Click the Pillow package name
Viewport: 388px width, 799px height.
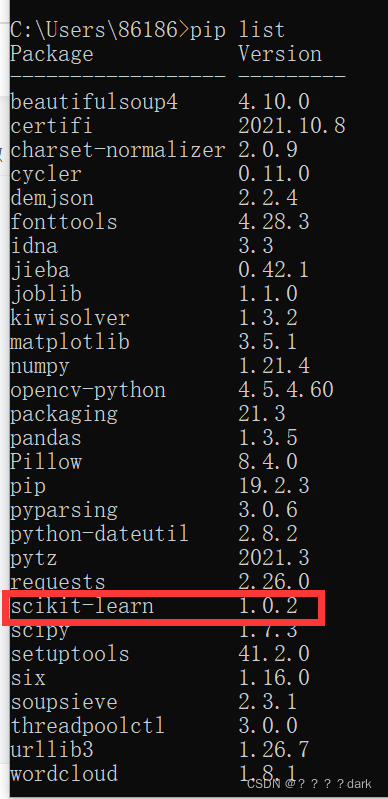[x=46, y=462]
